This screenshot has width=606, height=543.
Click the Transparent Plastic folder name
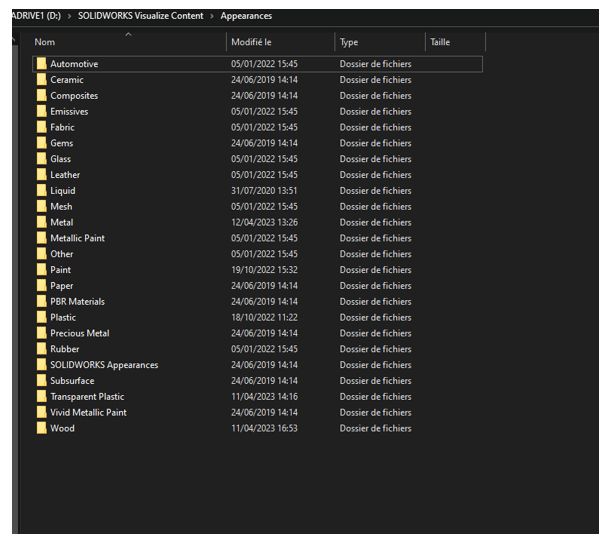click(87, 397)
